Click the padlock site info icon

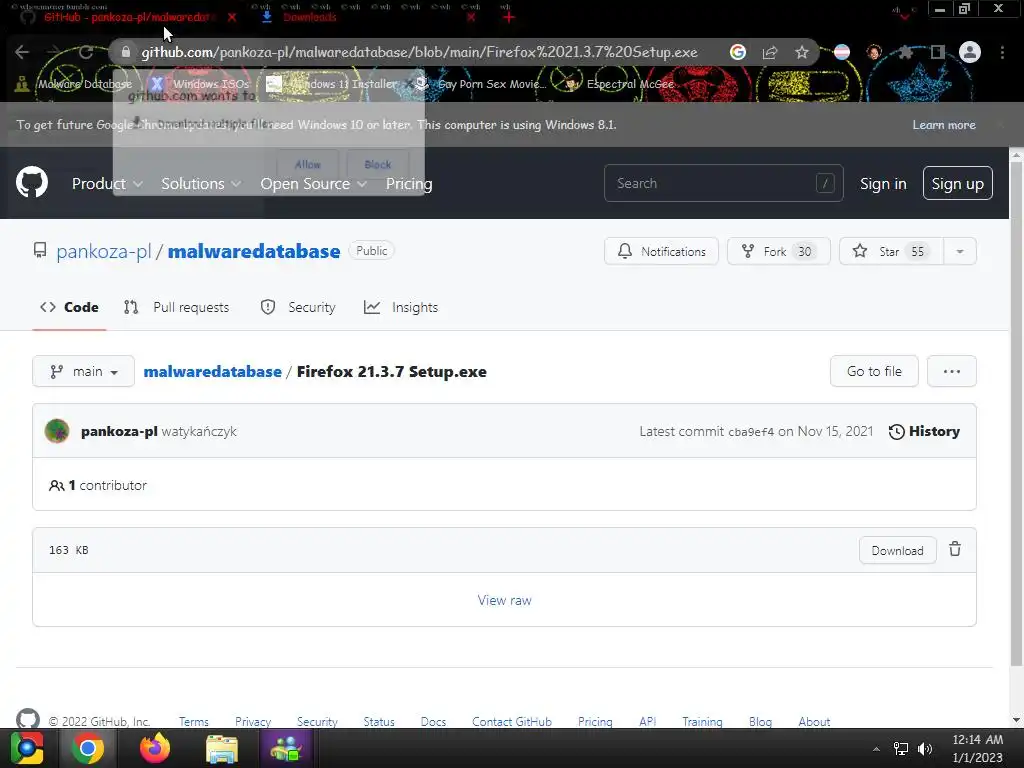pyautogui.click(x=126, y=52)
